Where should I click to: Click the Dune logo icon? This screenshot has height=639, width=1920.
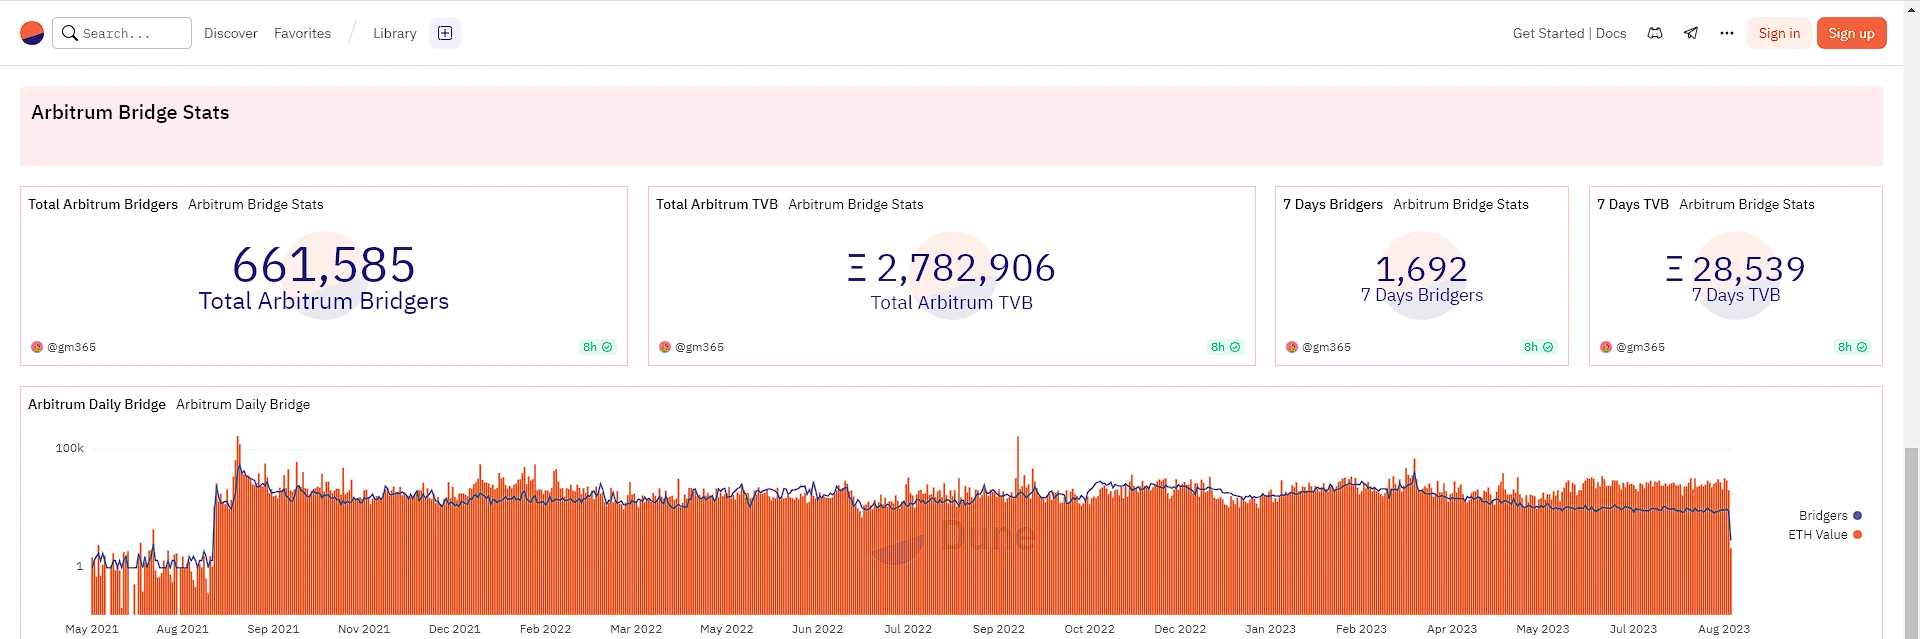[32, 33]
